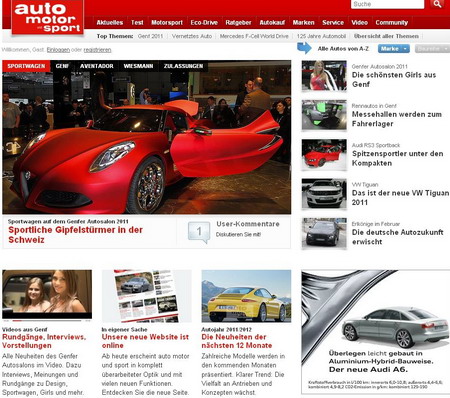Open VW Tiguan thumbnail
This screenshot has height=398, width=450.
click(324, 194)
